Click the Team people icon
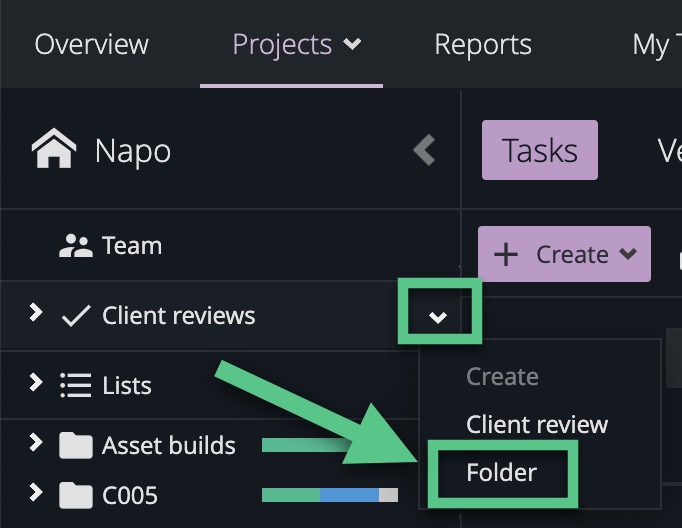 (76, 246)
